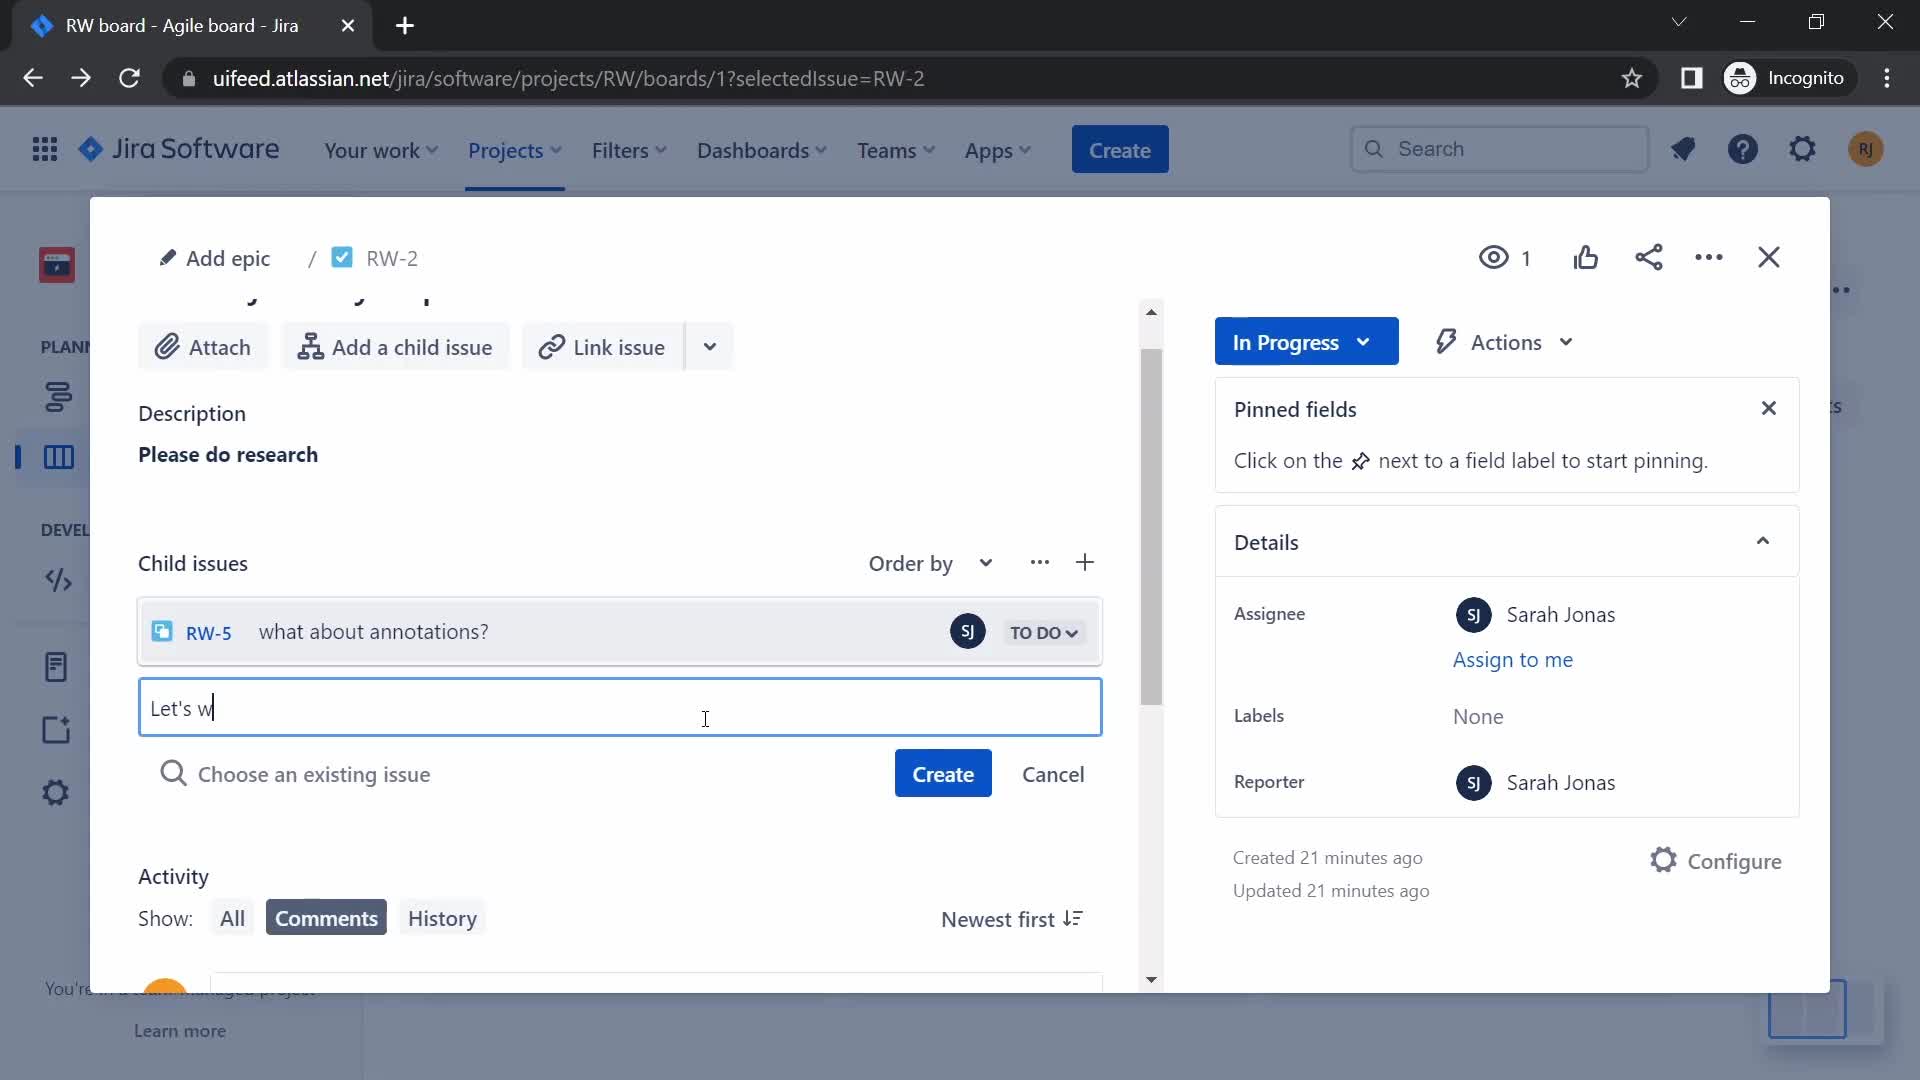Viewport: 1920px width, 1080px height.
Task: Toggle Comments filter in Activity
Action: click(x=326, y=918)
